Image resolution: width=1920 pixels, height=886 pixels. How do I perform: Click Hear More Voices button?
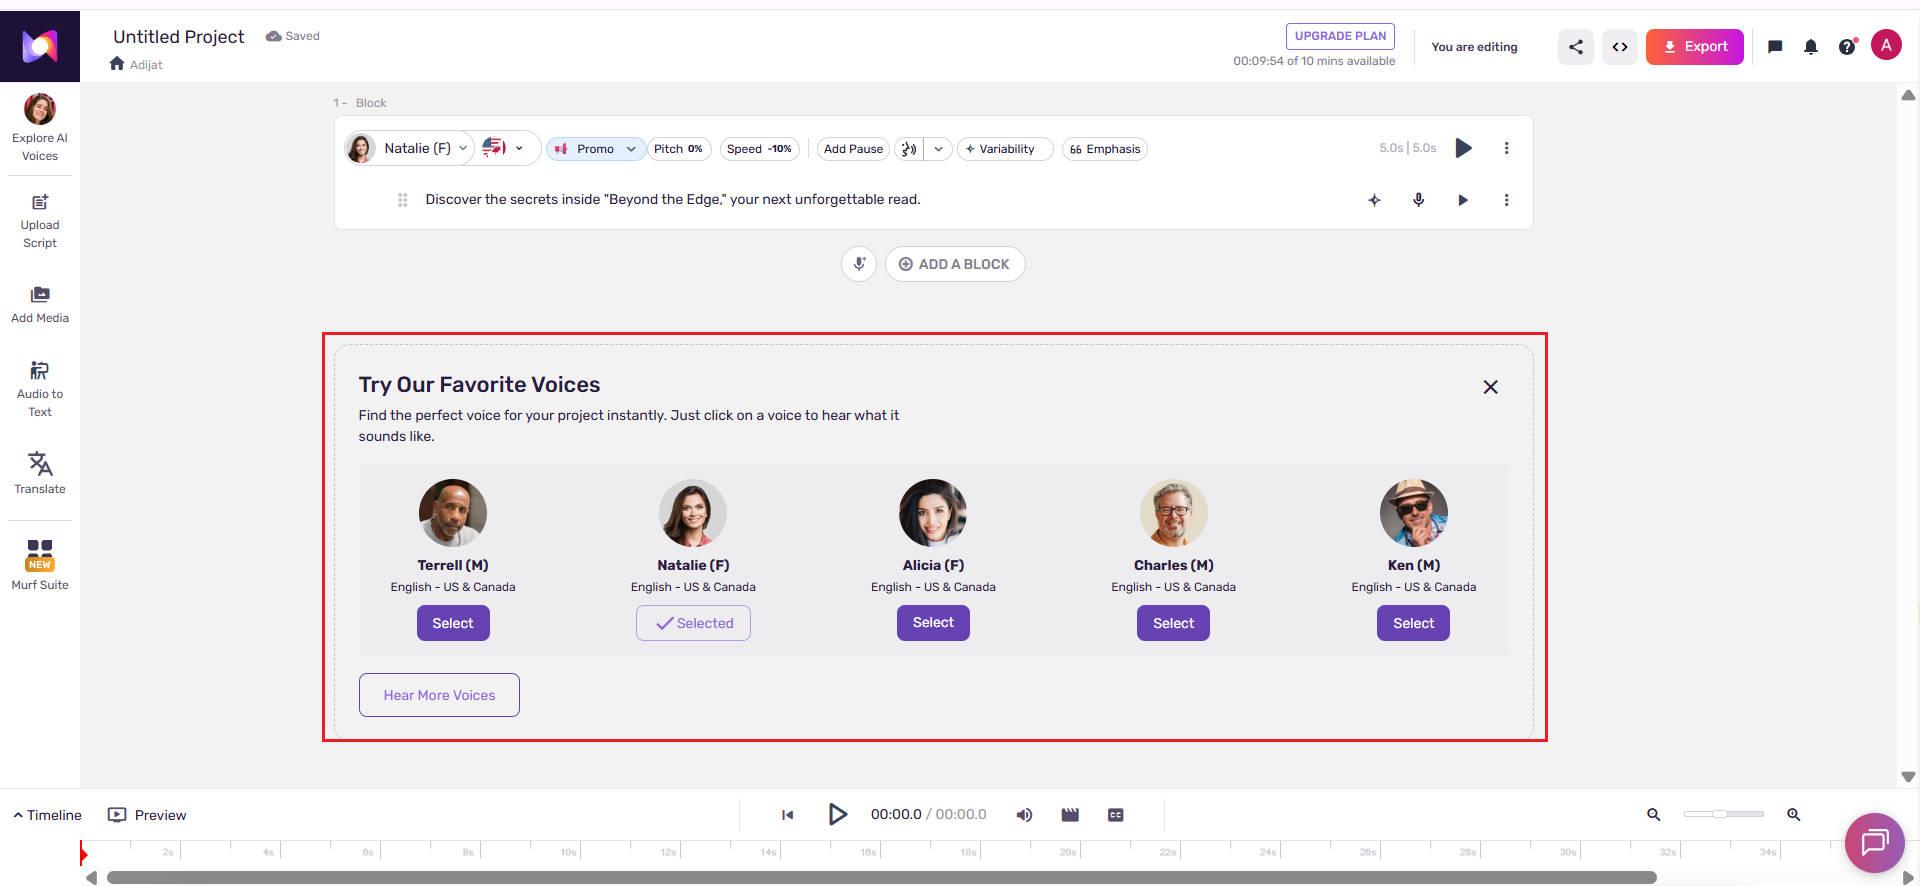(439, 695)
